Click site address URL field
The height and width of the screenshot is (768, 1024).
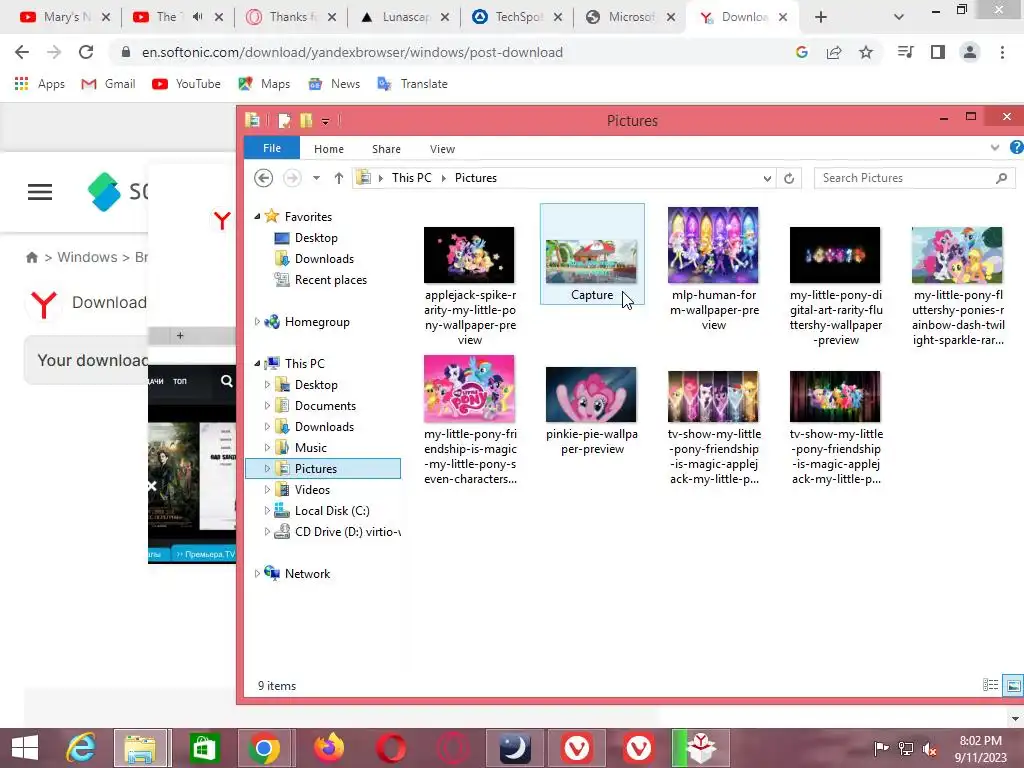coord(352,52)
